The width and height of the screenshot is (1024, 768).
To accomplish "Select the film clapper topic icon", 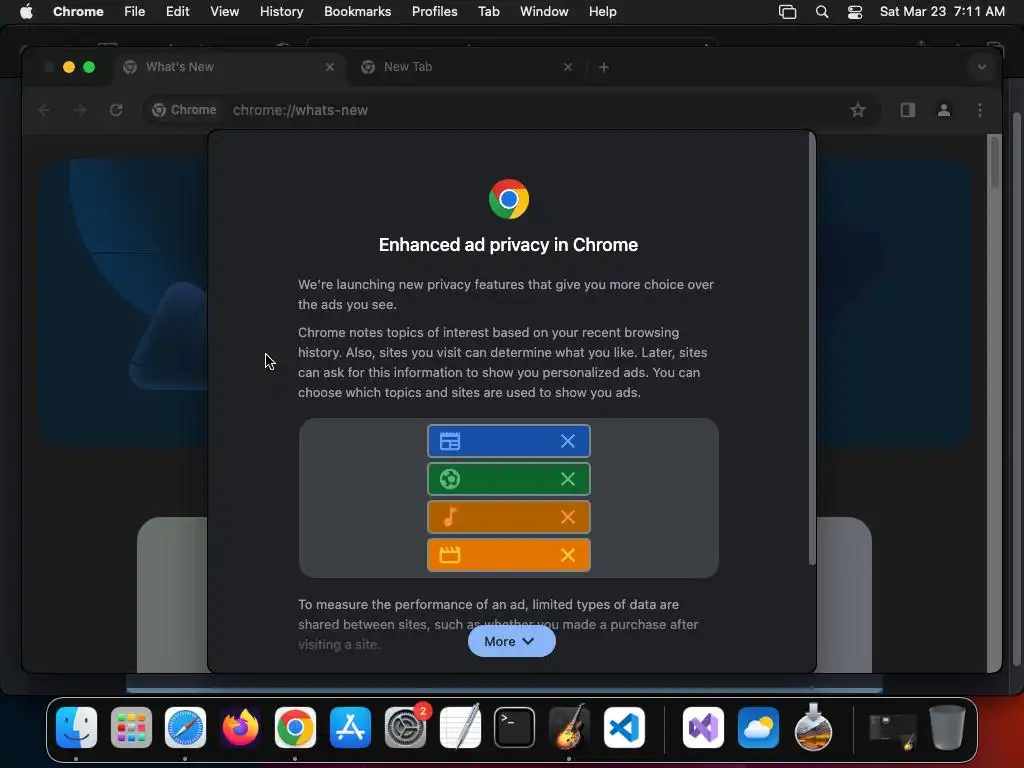I will point(450,555).
